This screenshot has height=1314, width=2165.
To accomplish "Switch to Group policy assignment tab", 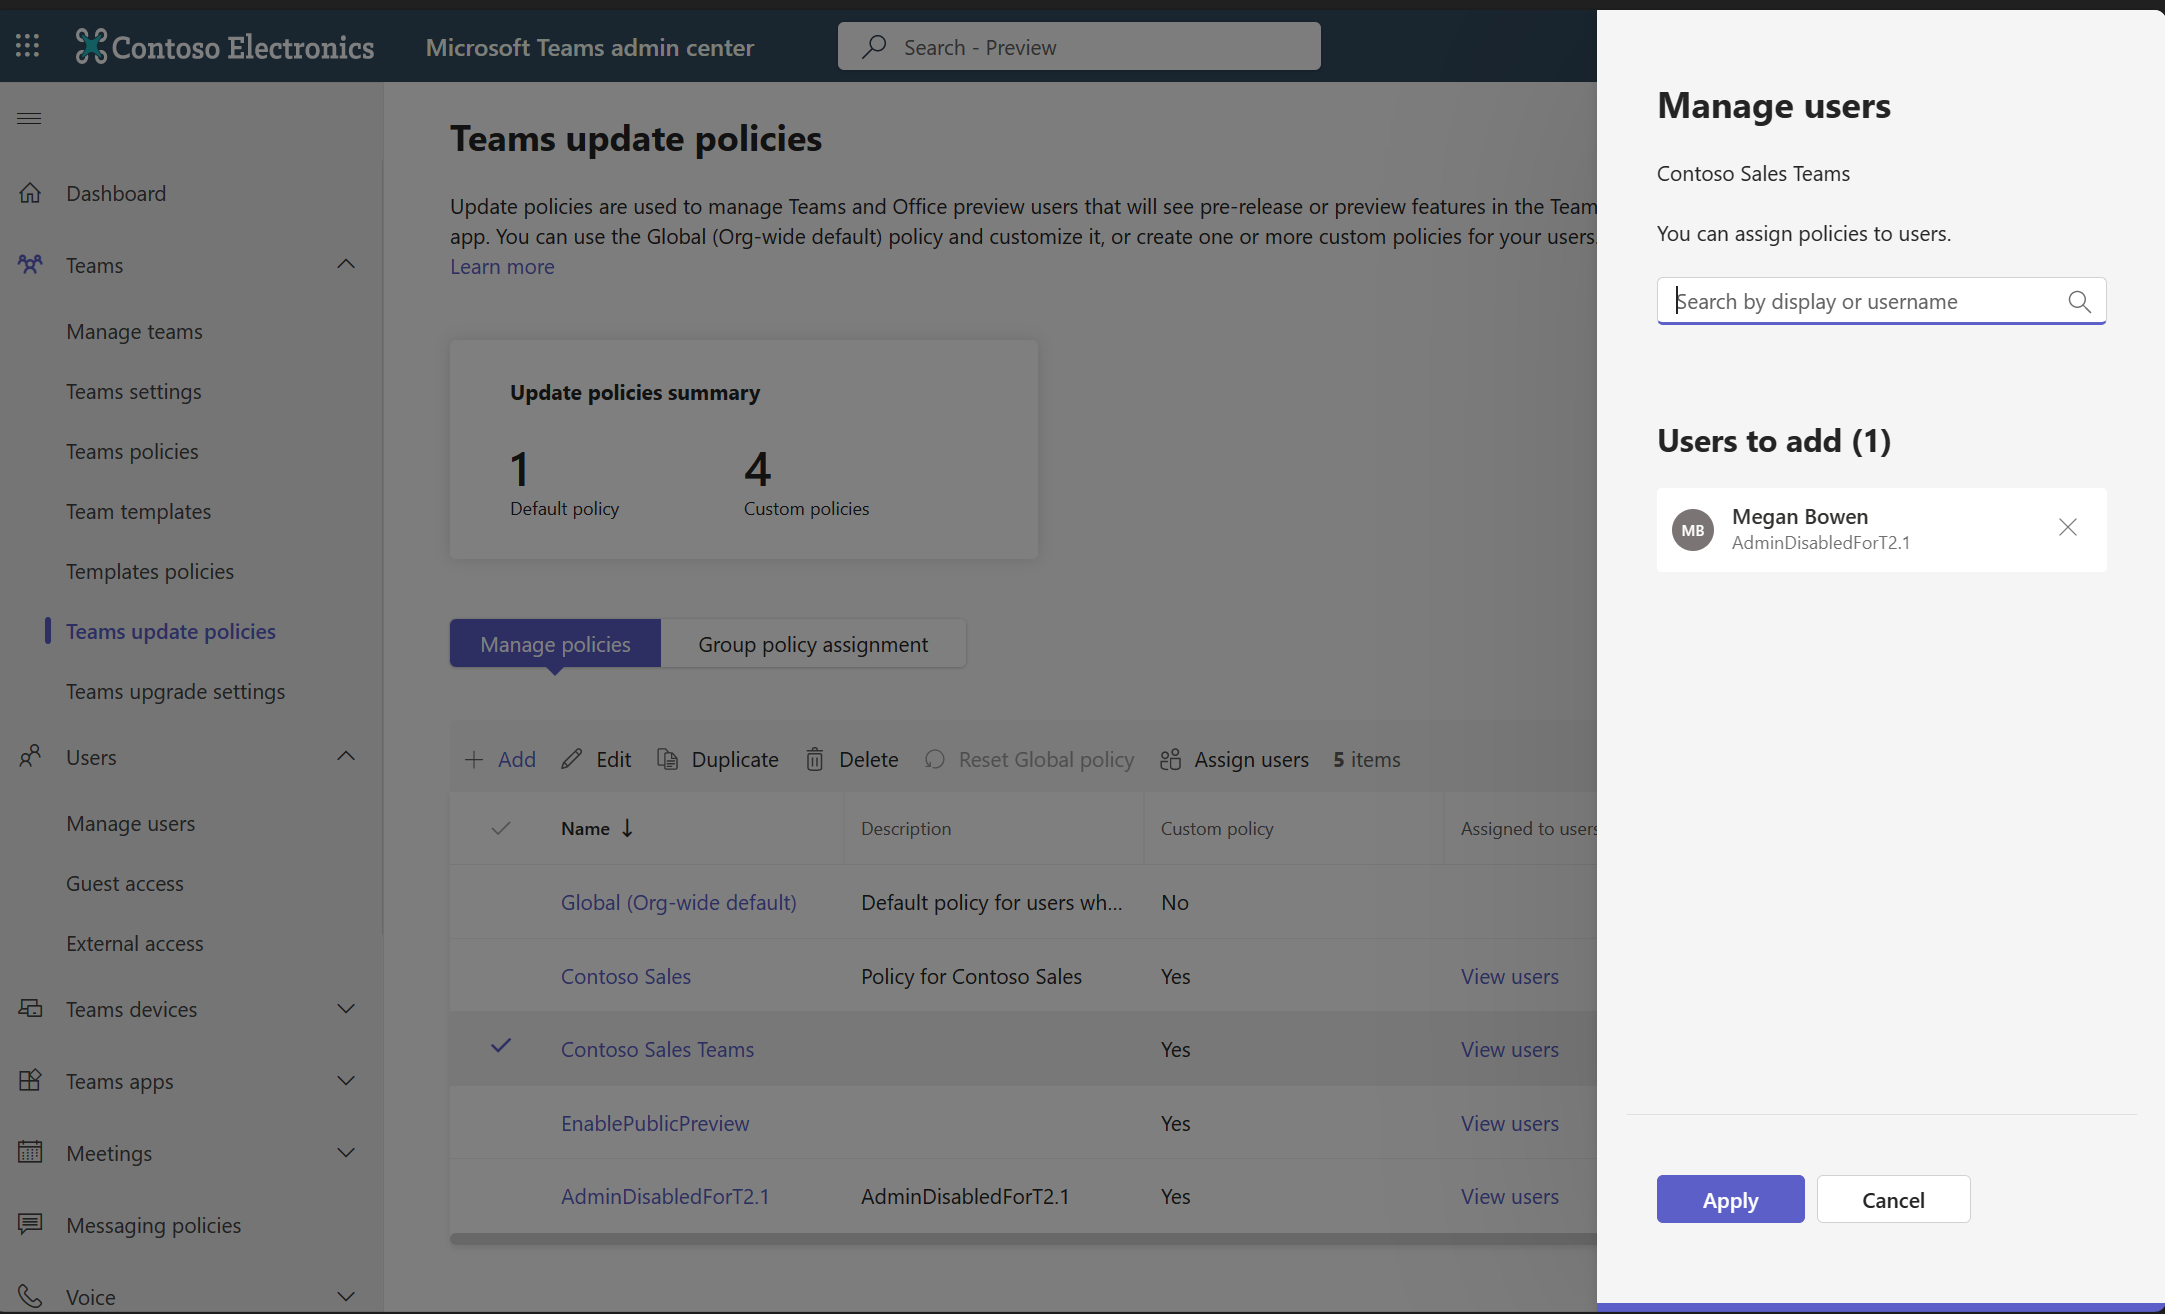I will pyautogui.click(x=812, y=642).
